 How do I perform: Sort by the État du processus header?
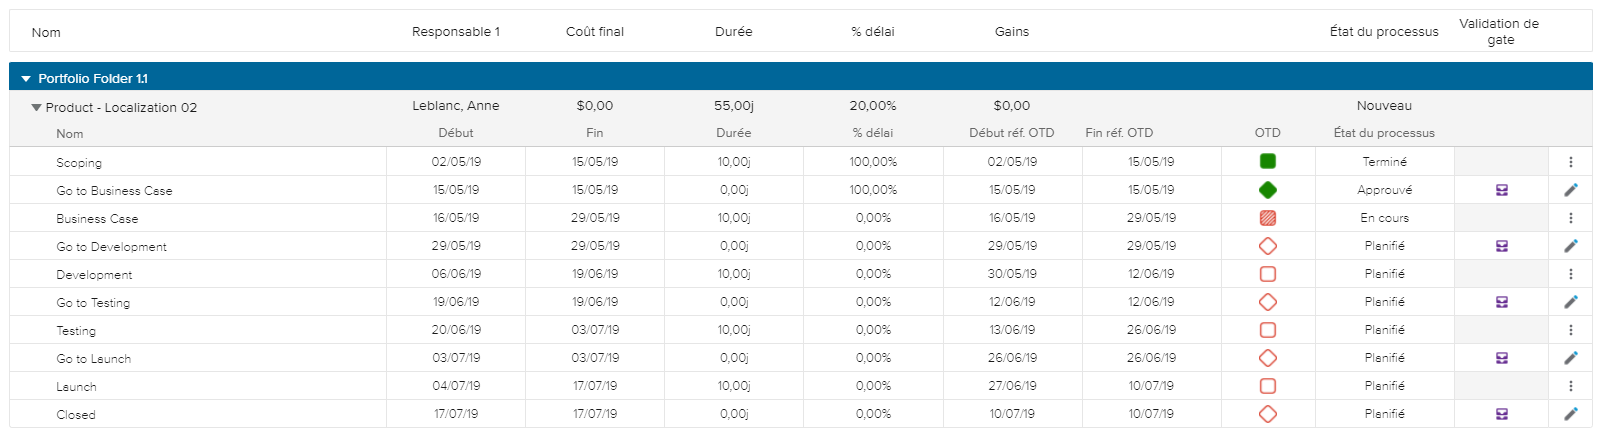tap(1383, 32)
